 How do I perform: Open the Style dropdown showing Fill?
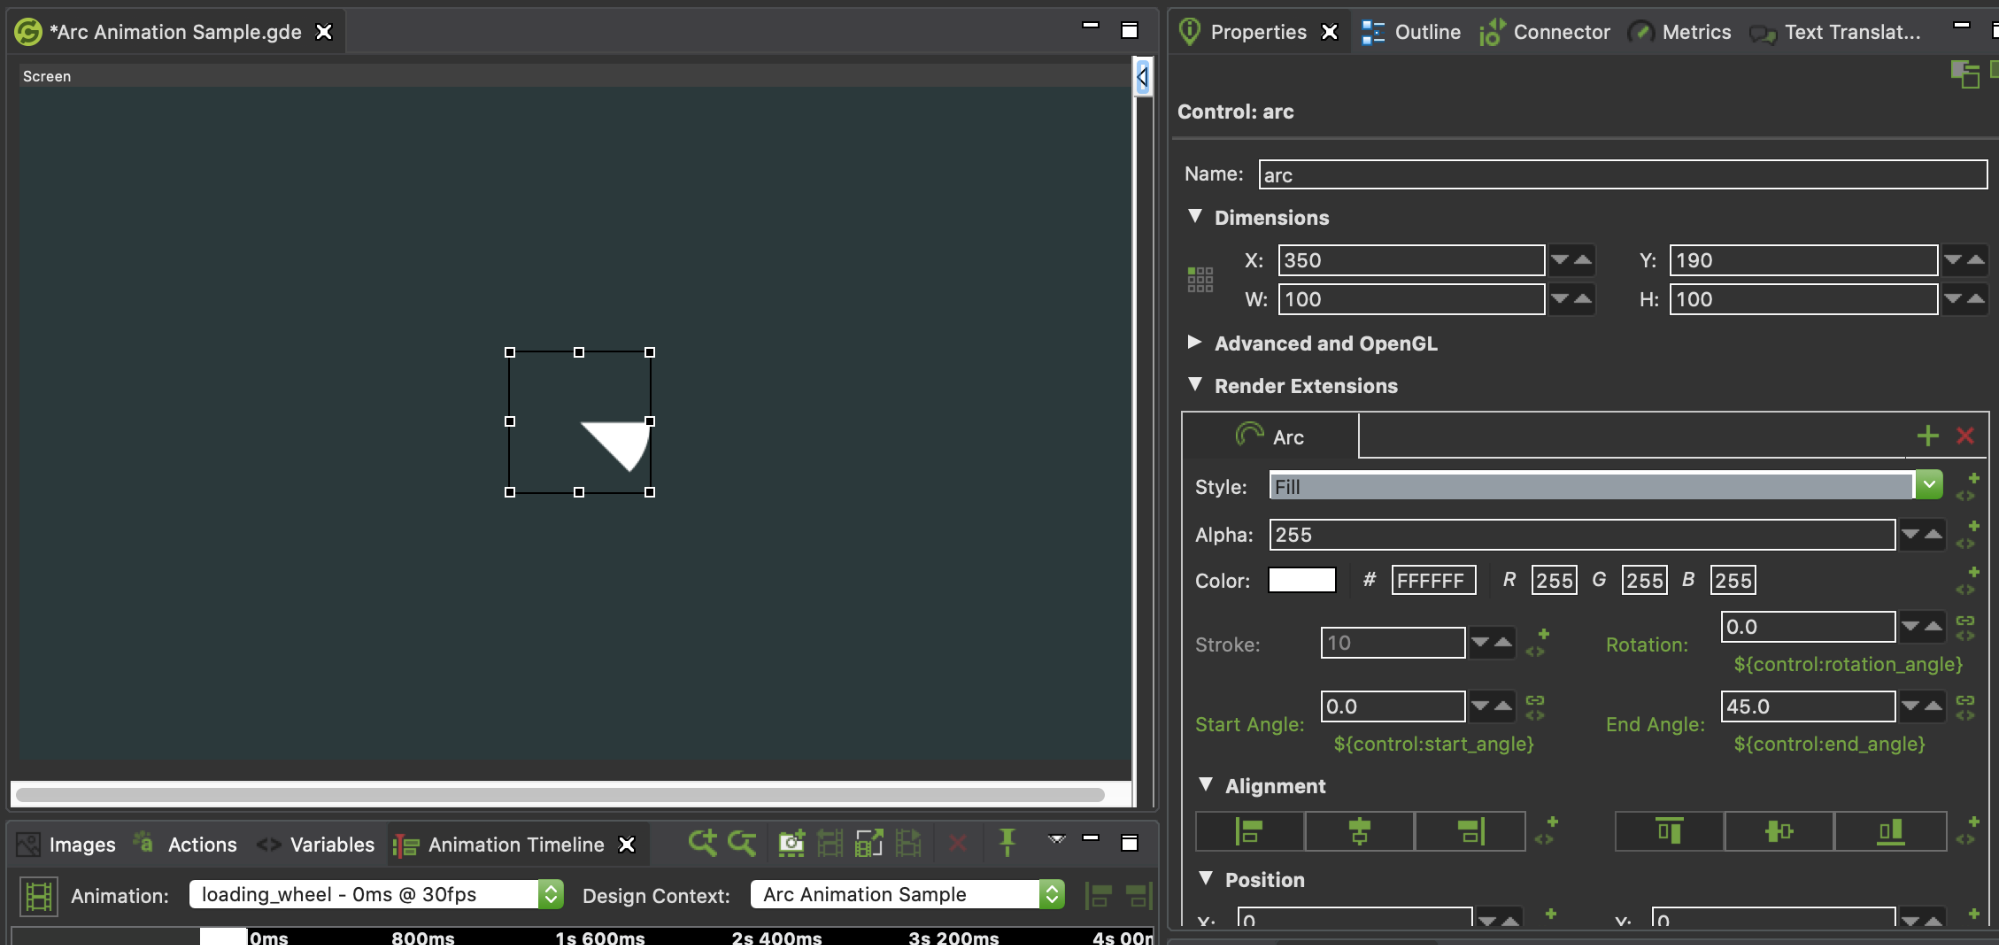1605,486
